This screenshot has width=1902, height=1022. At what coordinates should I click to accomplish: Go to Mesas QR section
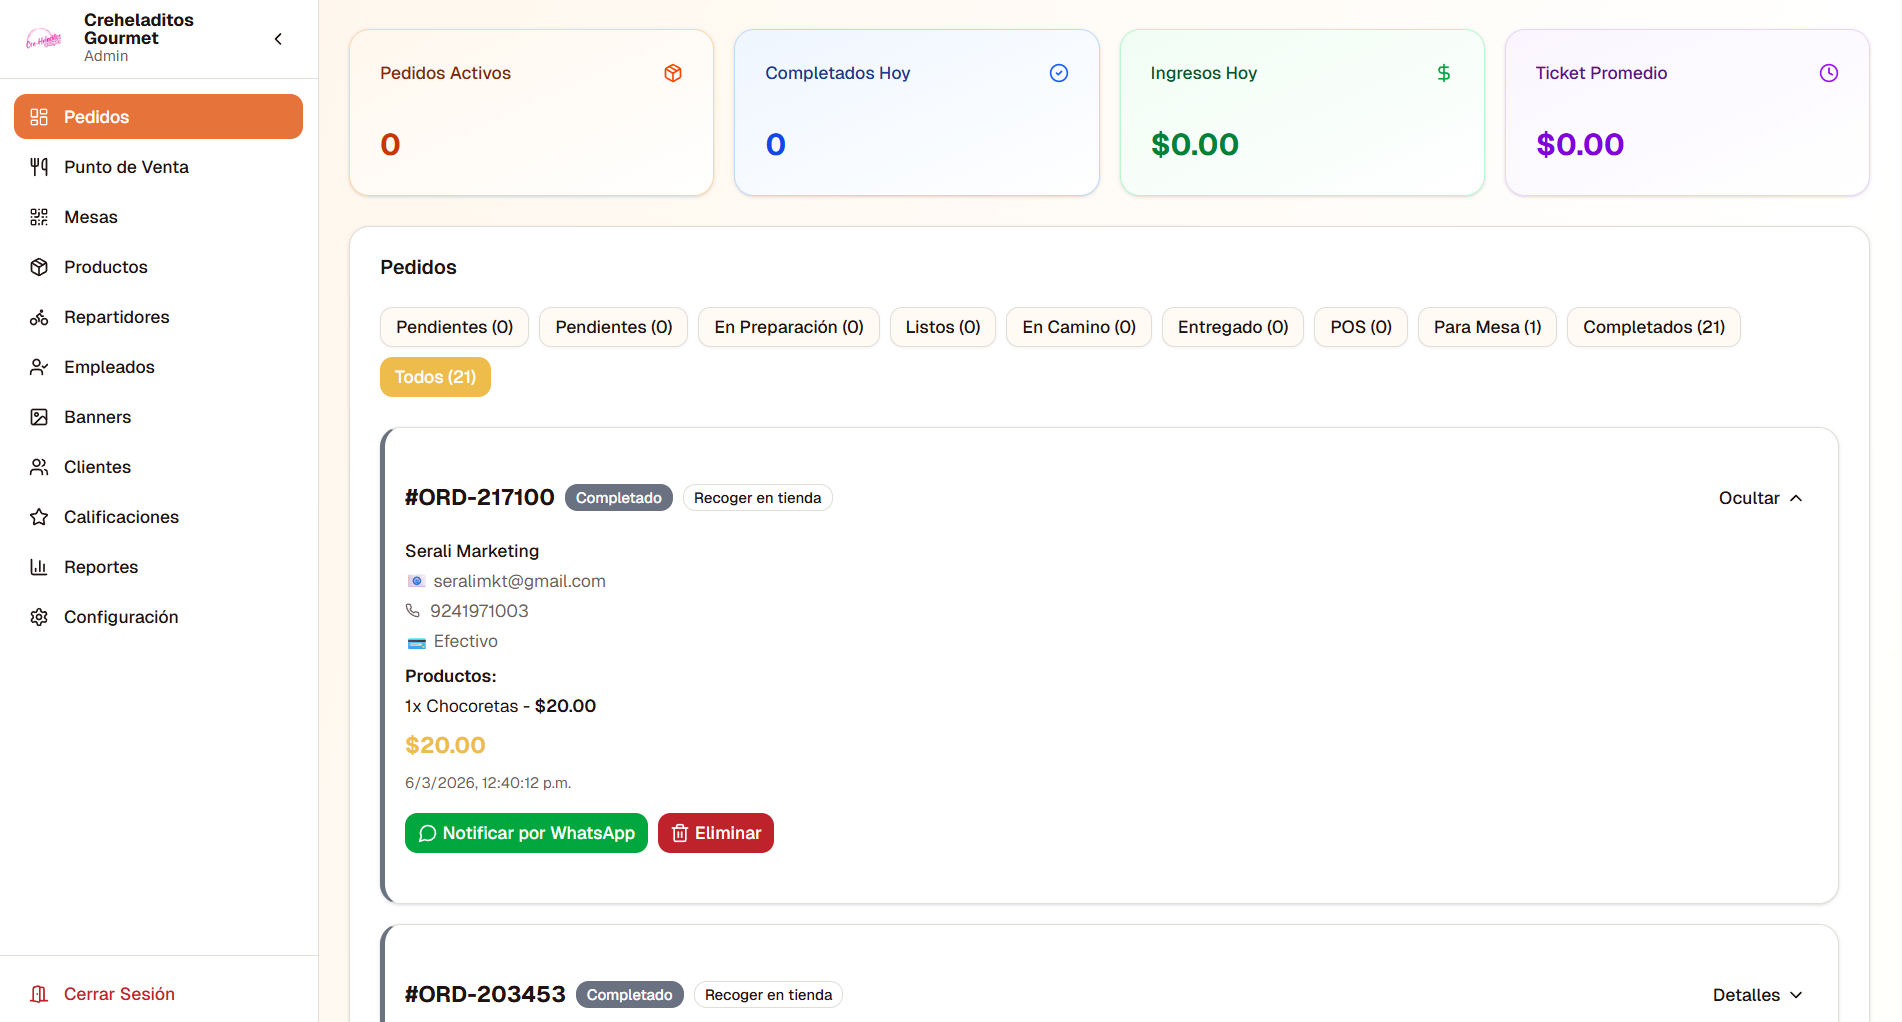(x=158, y=217)
